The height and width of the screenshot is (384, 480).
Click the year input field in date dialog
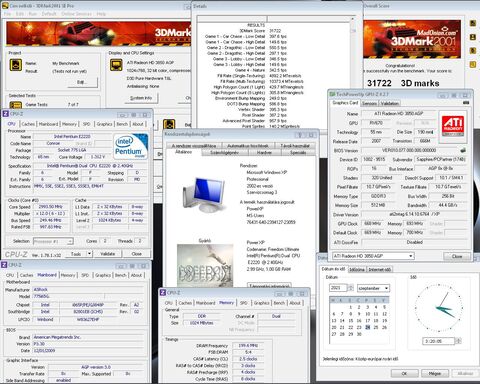click(x=338, y=288)
